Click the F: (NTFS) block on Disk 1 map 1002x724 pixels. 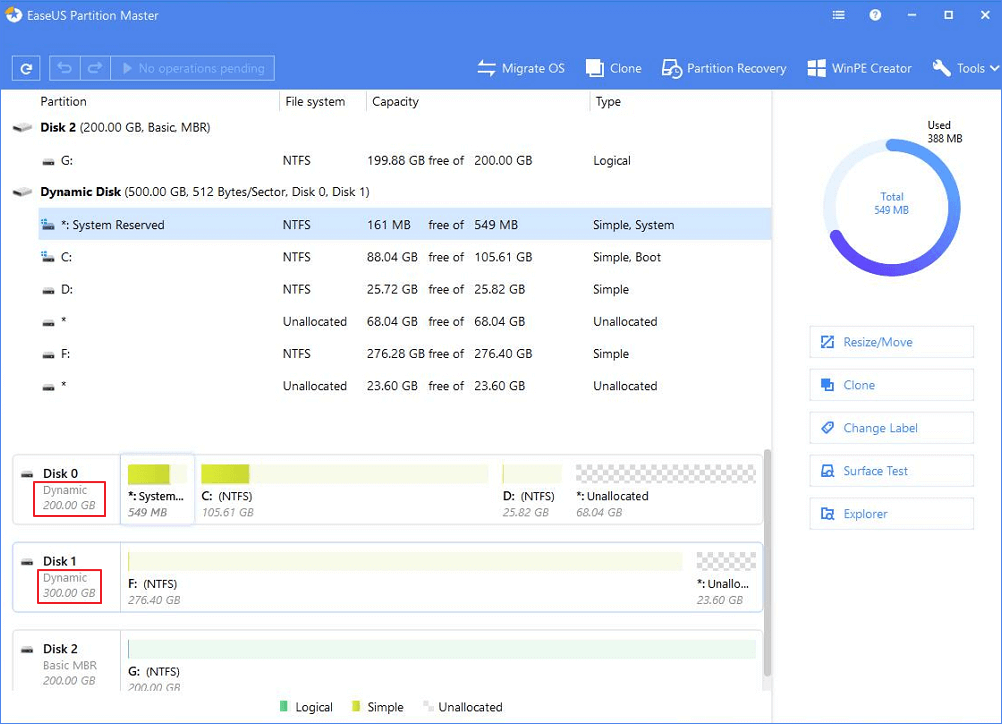coord(405,578)
